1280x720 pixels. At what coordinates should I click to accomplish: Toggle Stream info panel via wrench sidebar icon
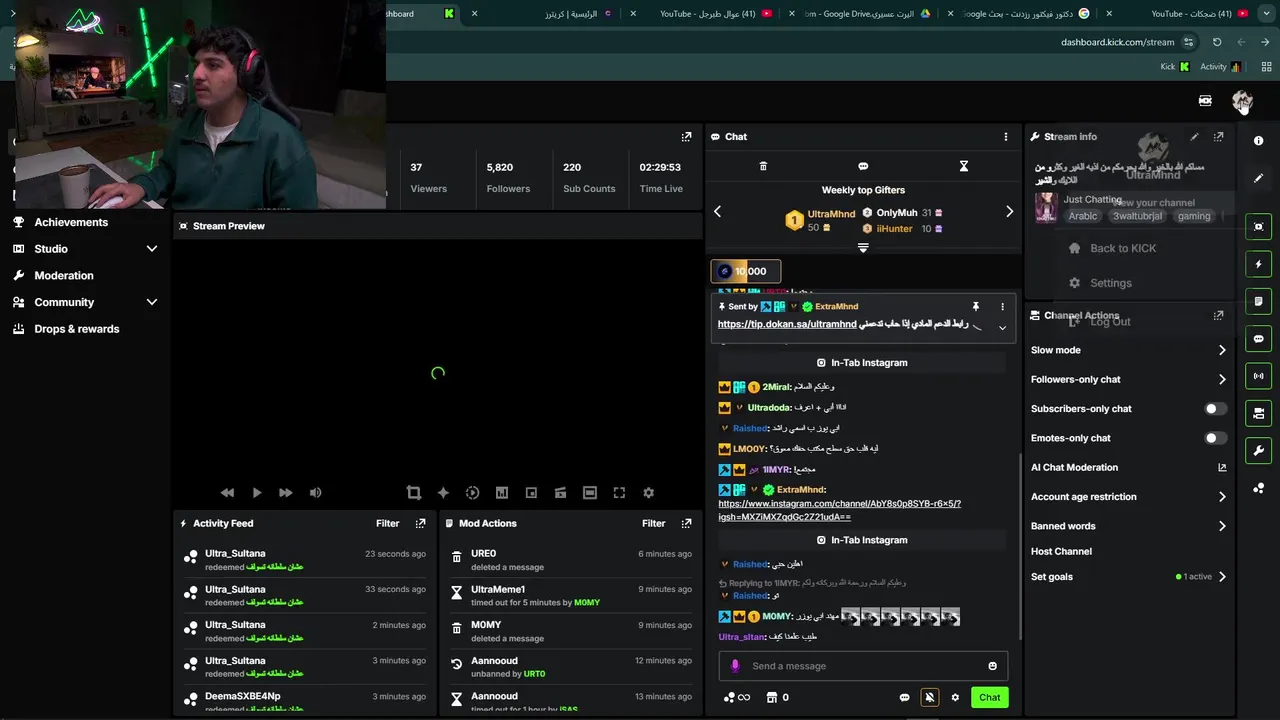click(1259, 451)
